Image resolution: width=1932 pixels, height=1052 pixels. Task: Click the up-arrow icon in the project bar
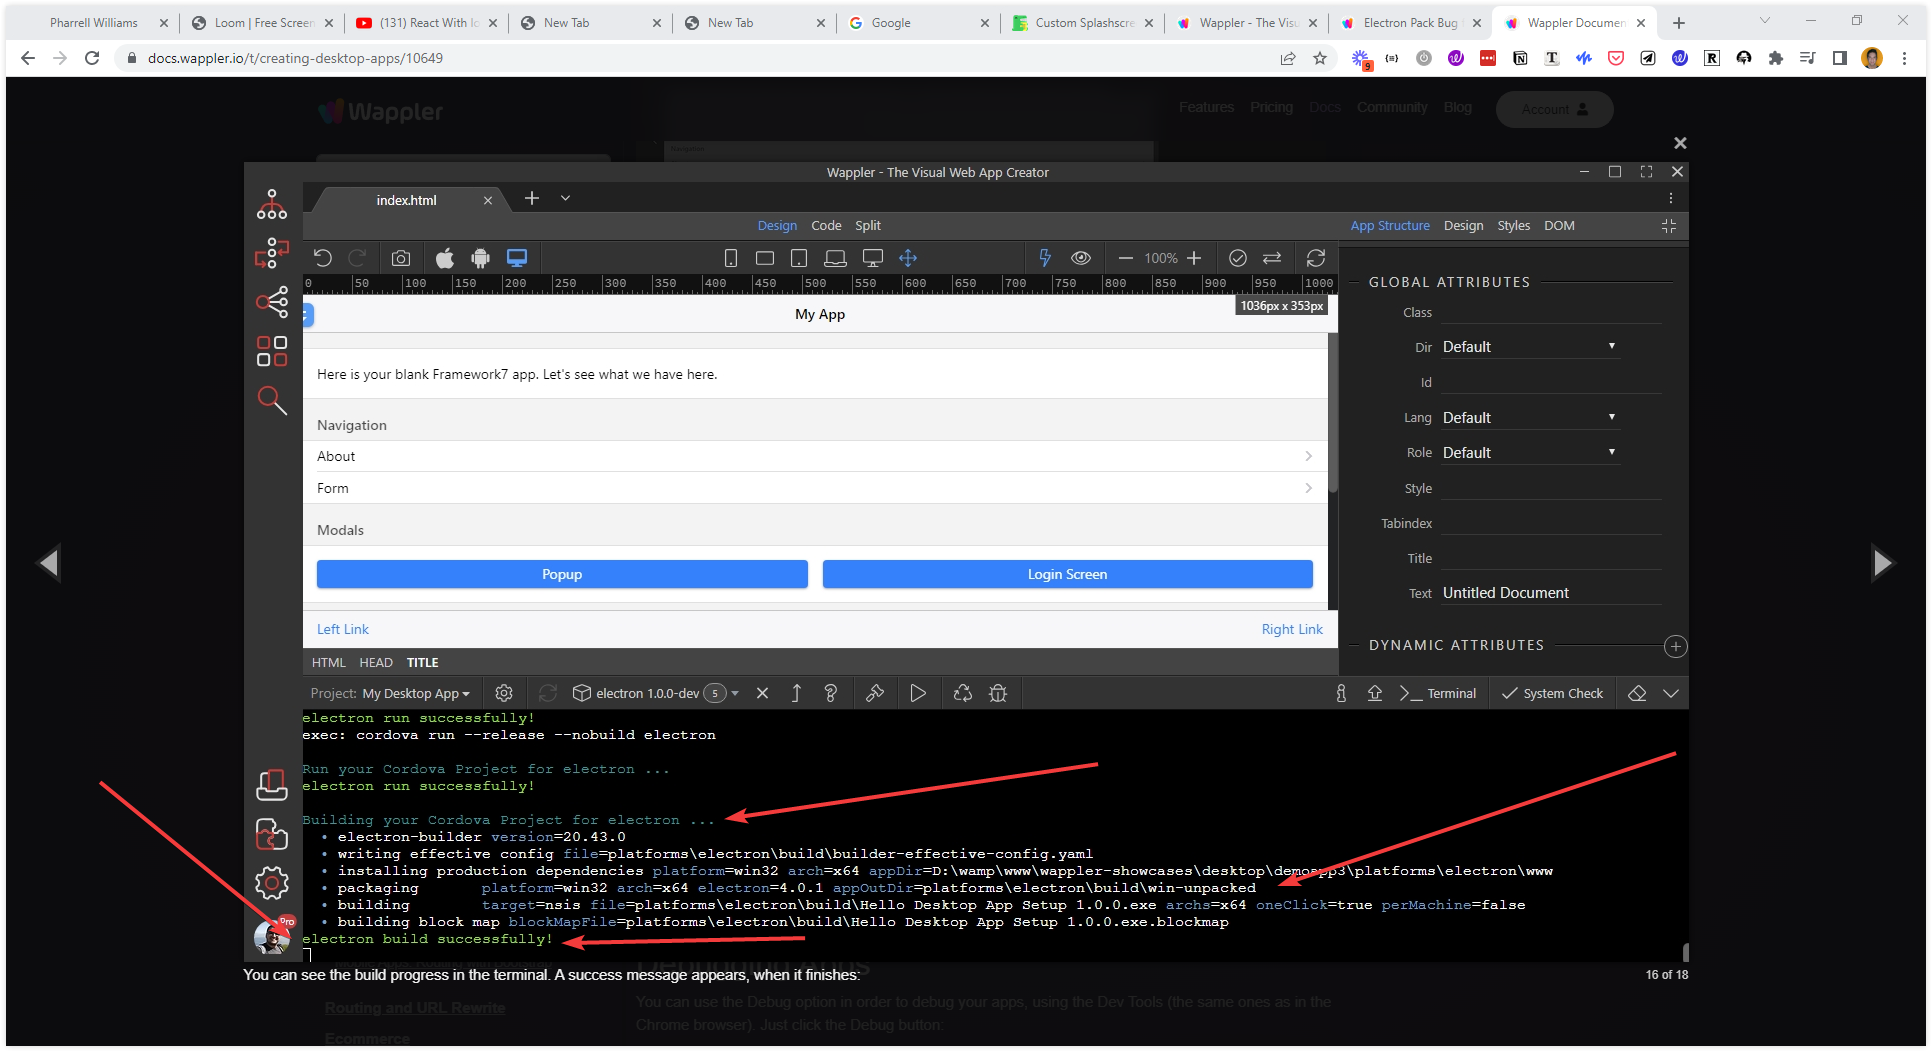pos(796,693)
